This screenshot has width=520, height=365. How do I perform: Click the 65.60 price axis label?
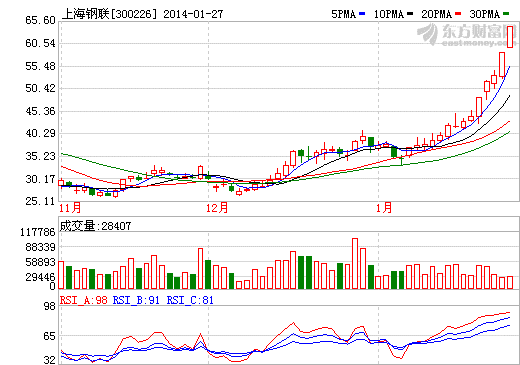[x=40, y=20]
